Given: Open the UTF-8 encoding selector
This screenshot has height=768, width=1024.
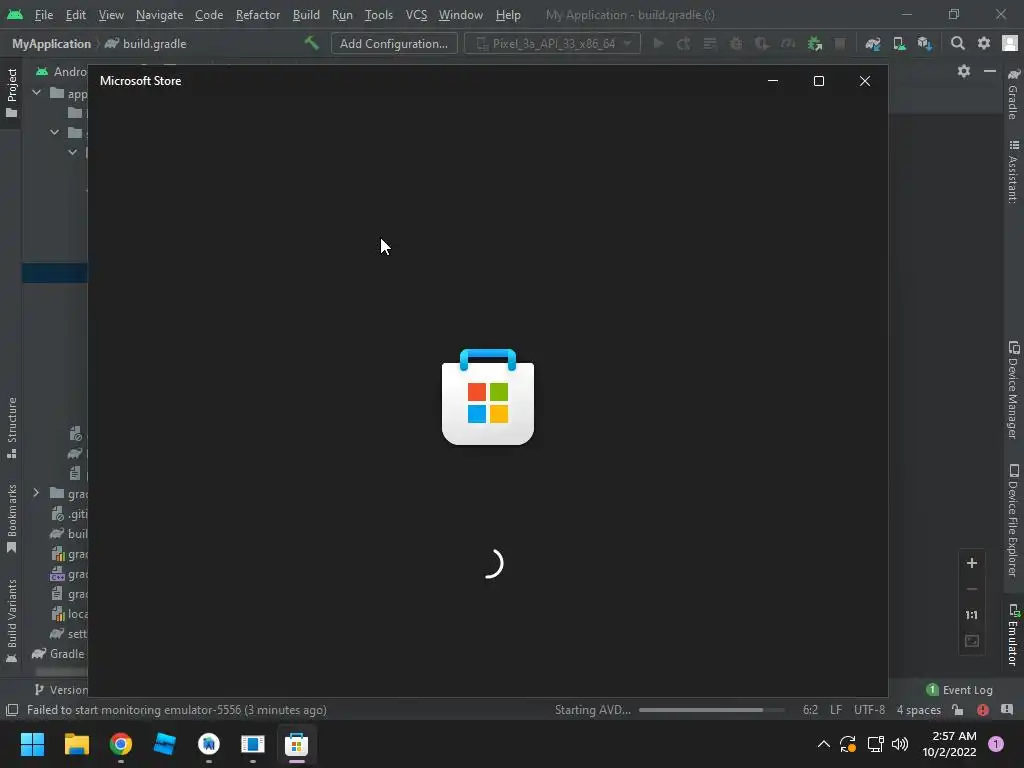Looking at the screenshot, I should (869, 710).
